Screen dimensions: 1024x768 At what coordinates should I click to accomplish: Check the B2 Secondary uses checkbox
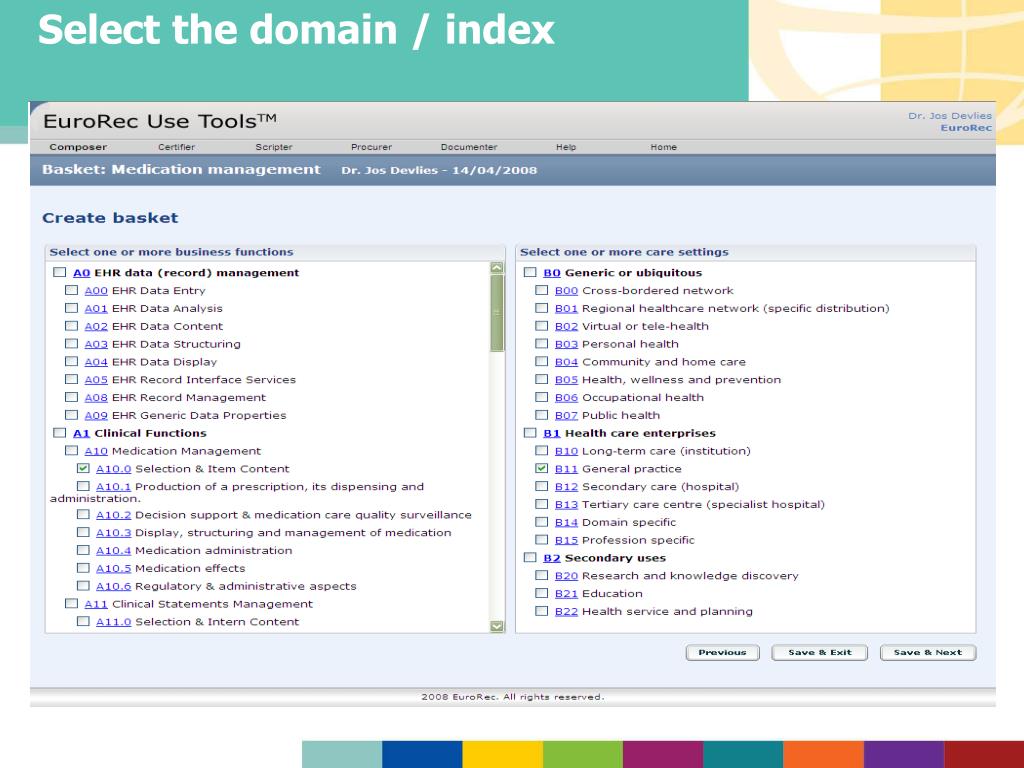coord(530,558)
